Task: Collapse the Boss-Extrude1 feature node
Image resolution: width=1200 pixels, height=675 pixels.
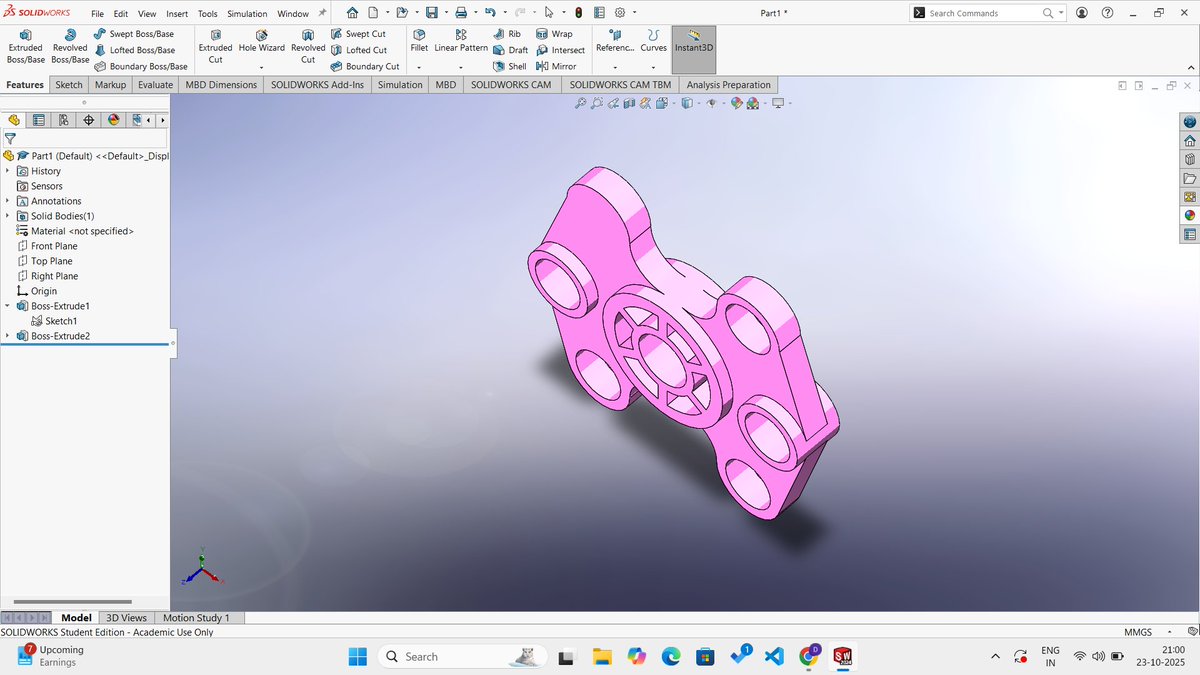Action: coord(7,306)
